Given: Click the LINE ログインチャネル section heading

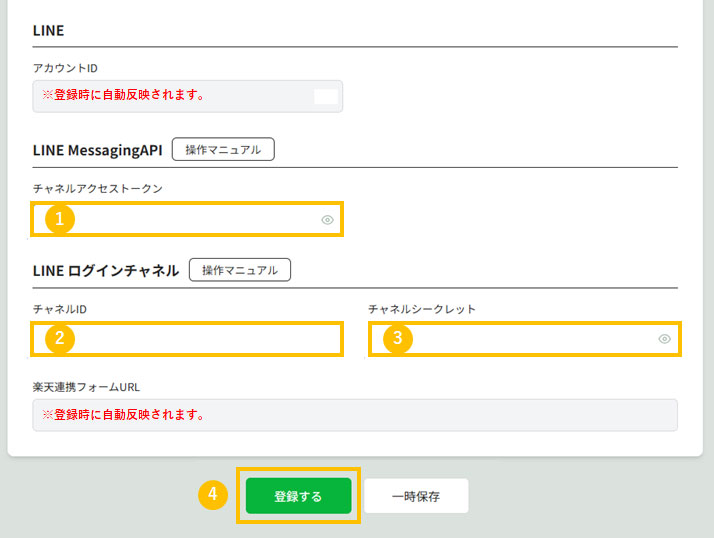Looking at the screenshot, I should tap(106, 270).
